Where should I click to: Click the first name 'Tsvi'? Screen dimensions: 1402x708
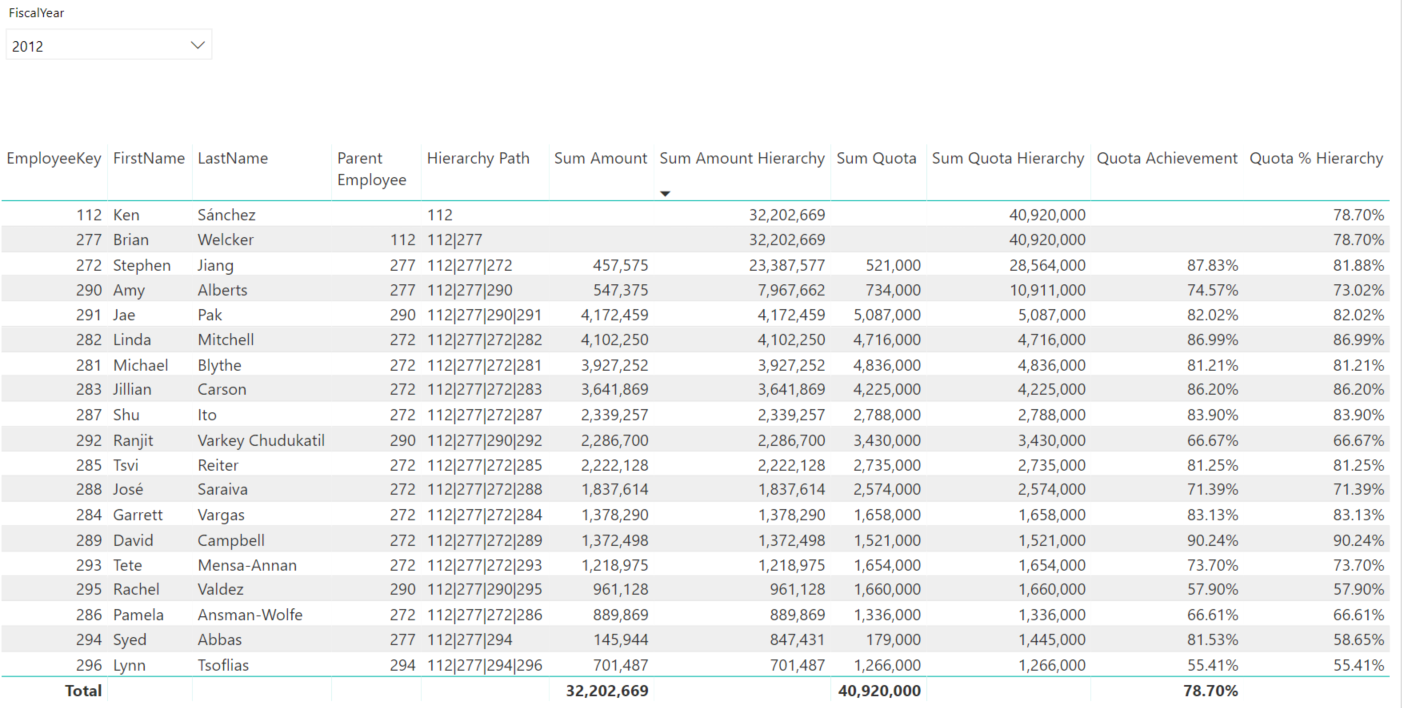pos(127,465)
